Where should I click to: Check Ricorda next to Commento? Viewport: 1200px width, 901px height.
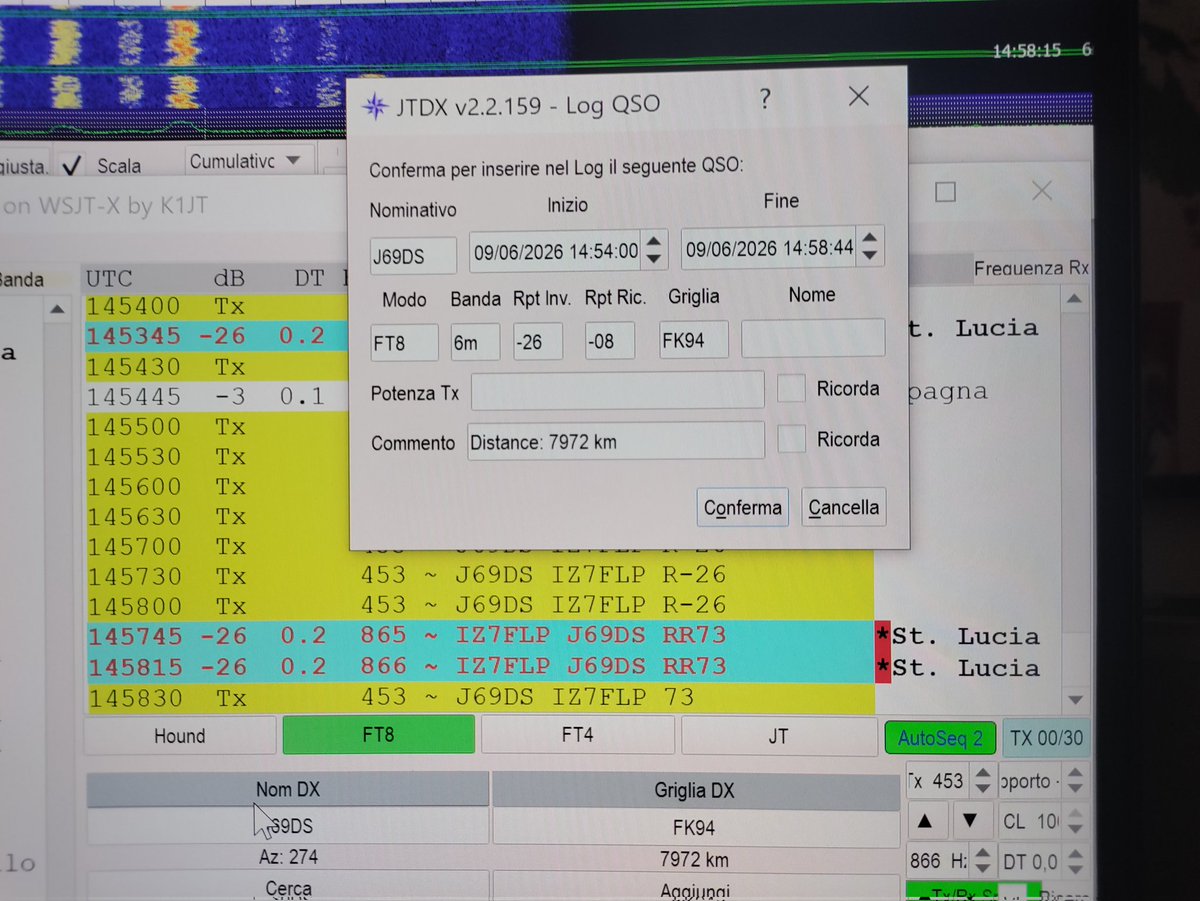792,439
